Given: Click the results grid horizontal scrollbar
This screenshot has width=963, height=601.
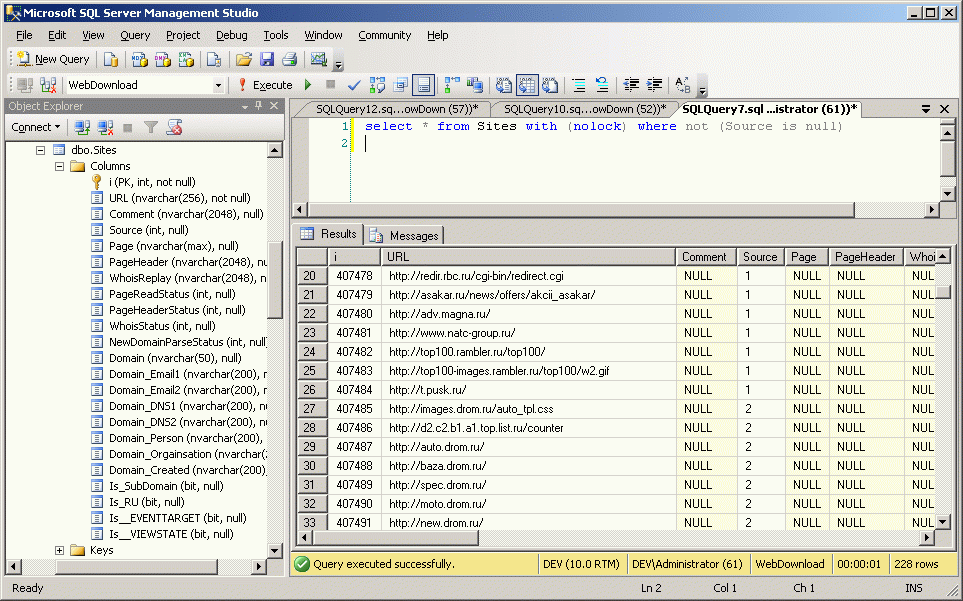Looking at the screenshot, I should pos(396,538).
